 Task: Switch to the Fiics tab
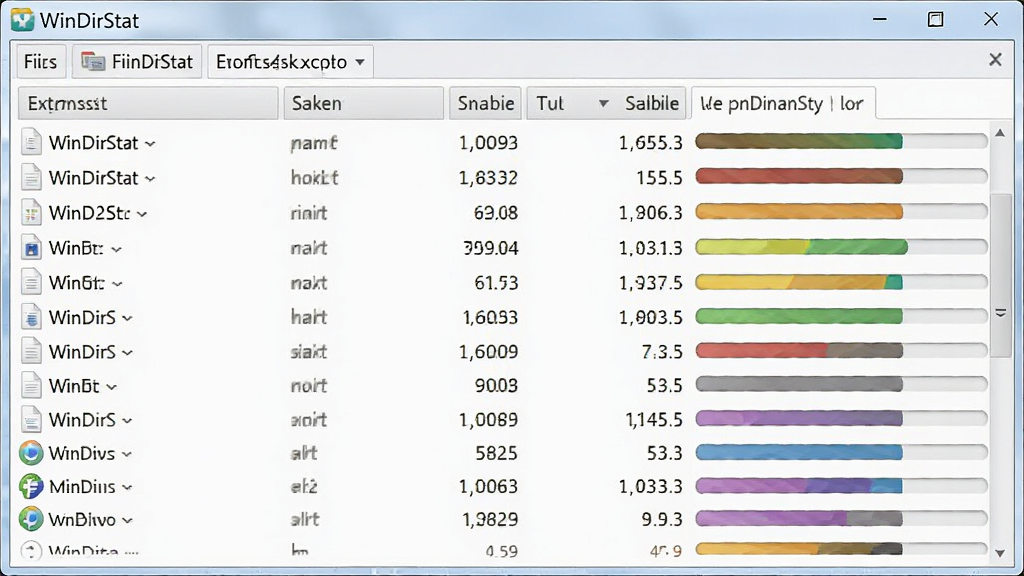(40, 61)
